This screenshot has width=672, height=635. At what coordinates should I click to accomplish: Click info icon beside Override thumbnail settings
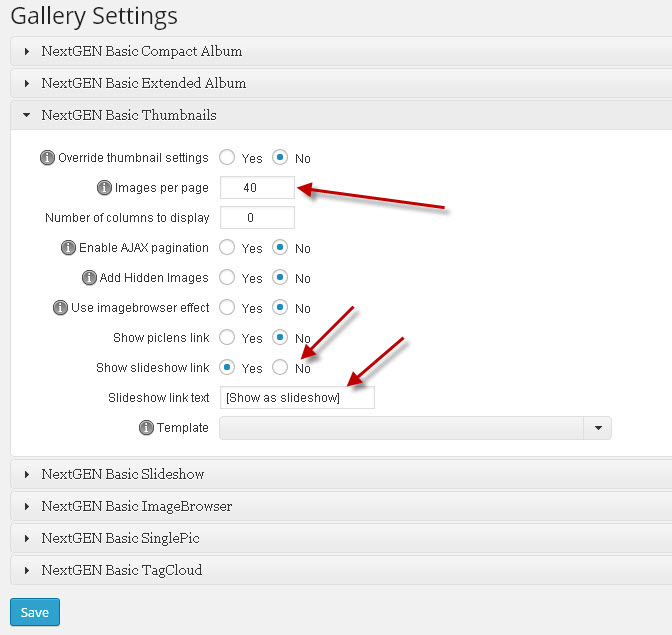47,158
